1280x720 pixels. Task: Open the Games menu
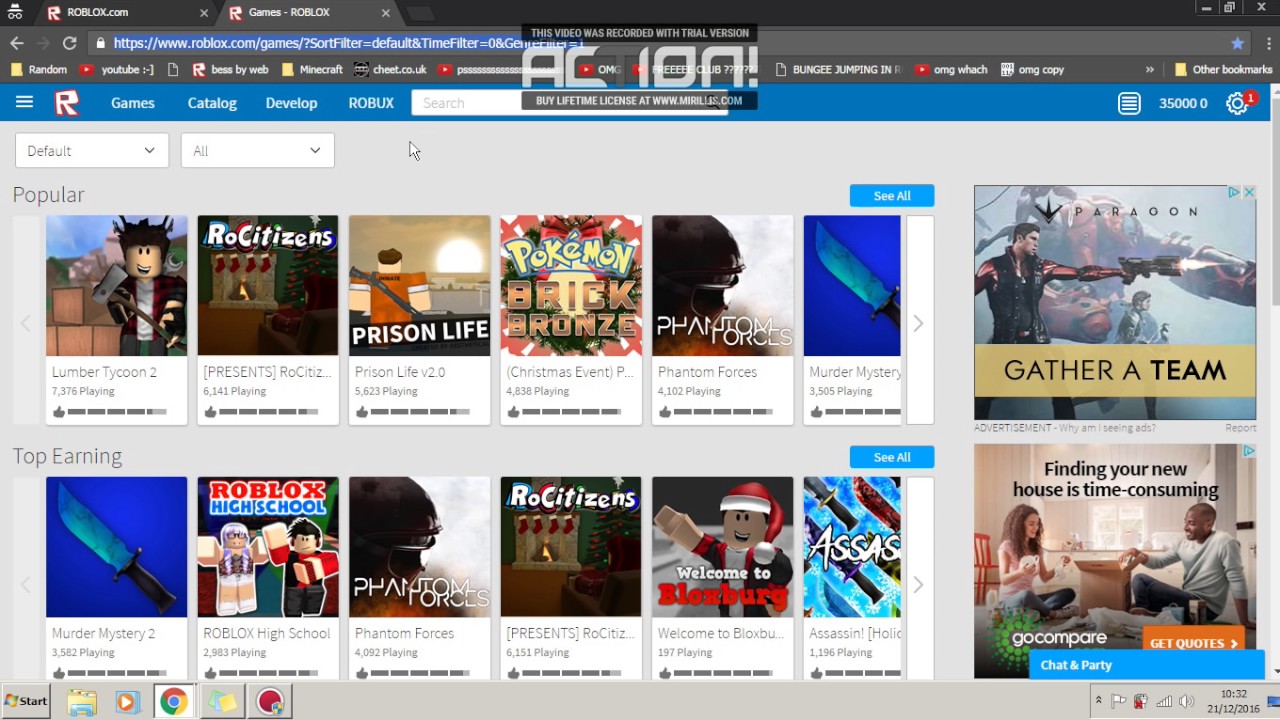pos(133,103)
